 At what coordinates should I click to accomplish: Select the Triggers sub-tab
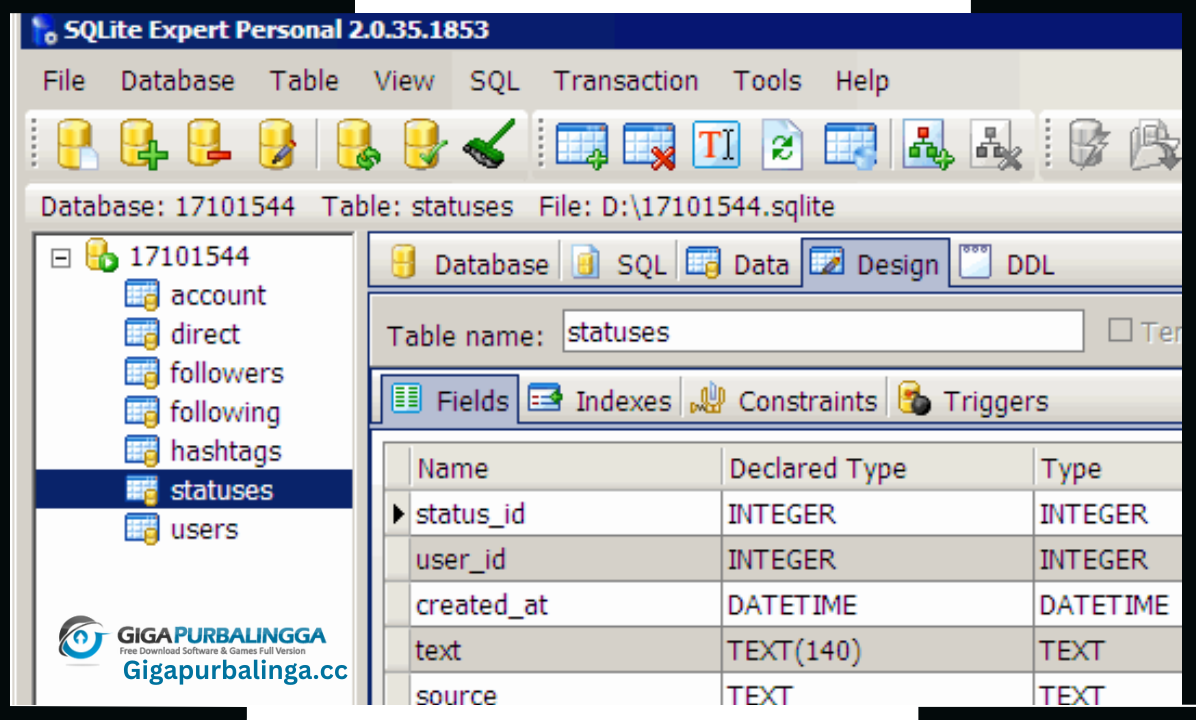pyautogui.click(x=973, y=401)
